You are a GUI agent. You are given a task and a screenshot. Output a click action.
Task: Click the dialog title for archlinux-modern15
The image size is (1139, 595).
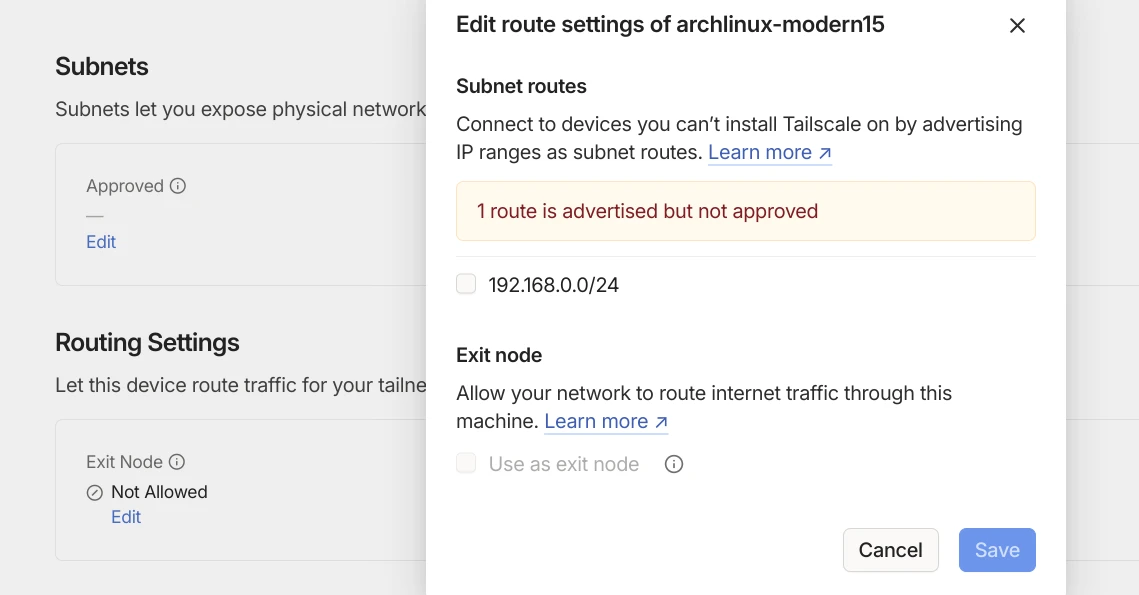670,25
